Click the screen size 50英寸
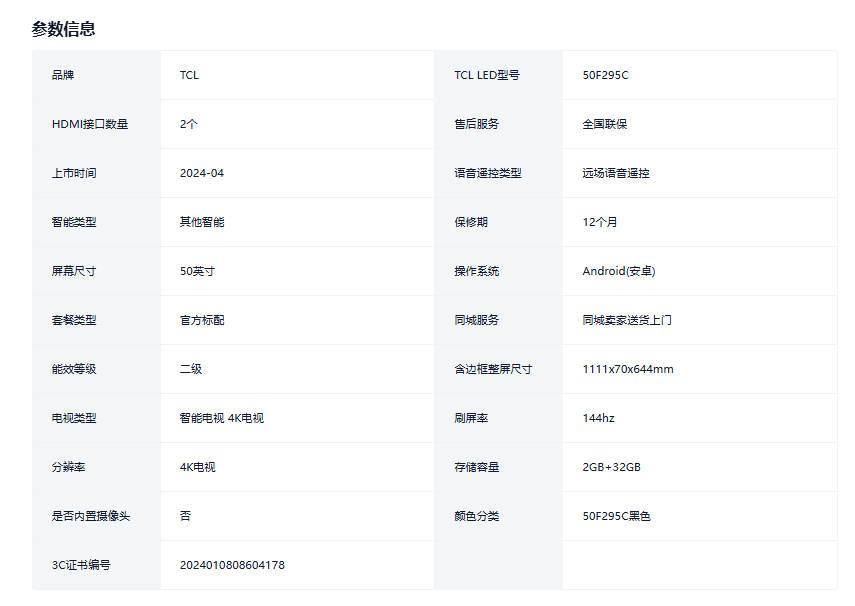855x606 pixels. [197, 271]
